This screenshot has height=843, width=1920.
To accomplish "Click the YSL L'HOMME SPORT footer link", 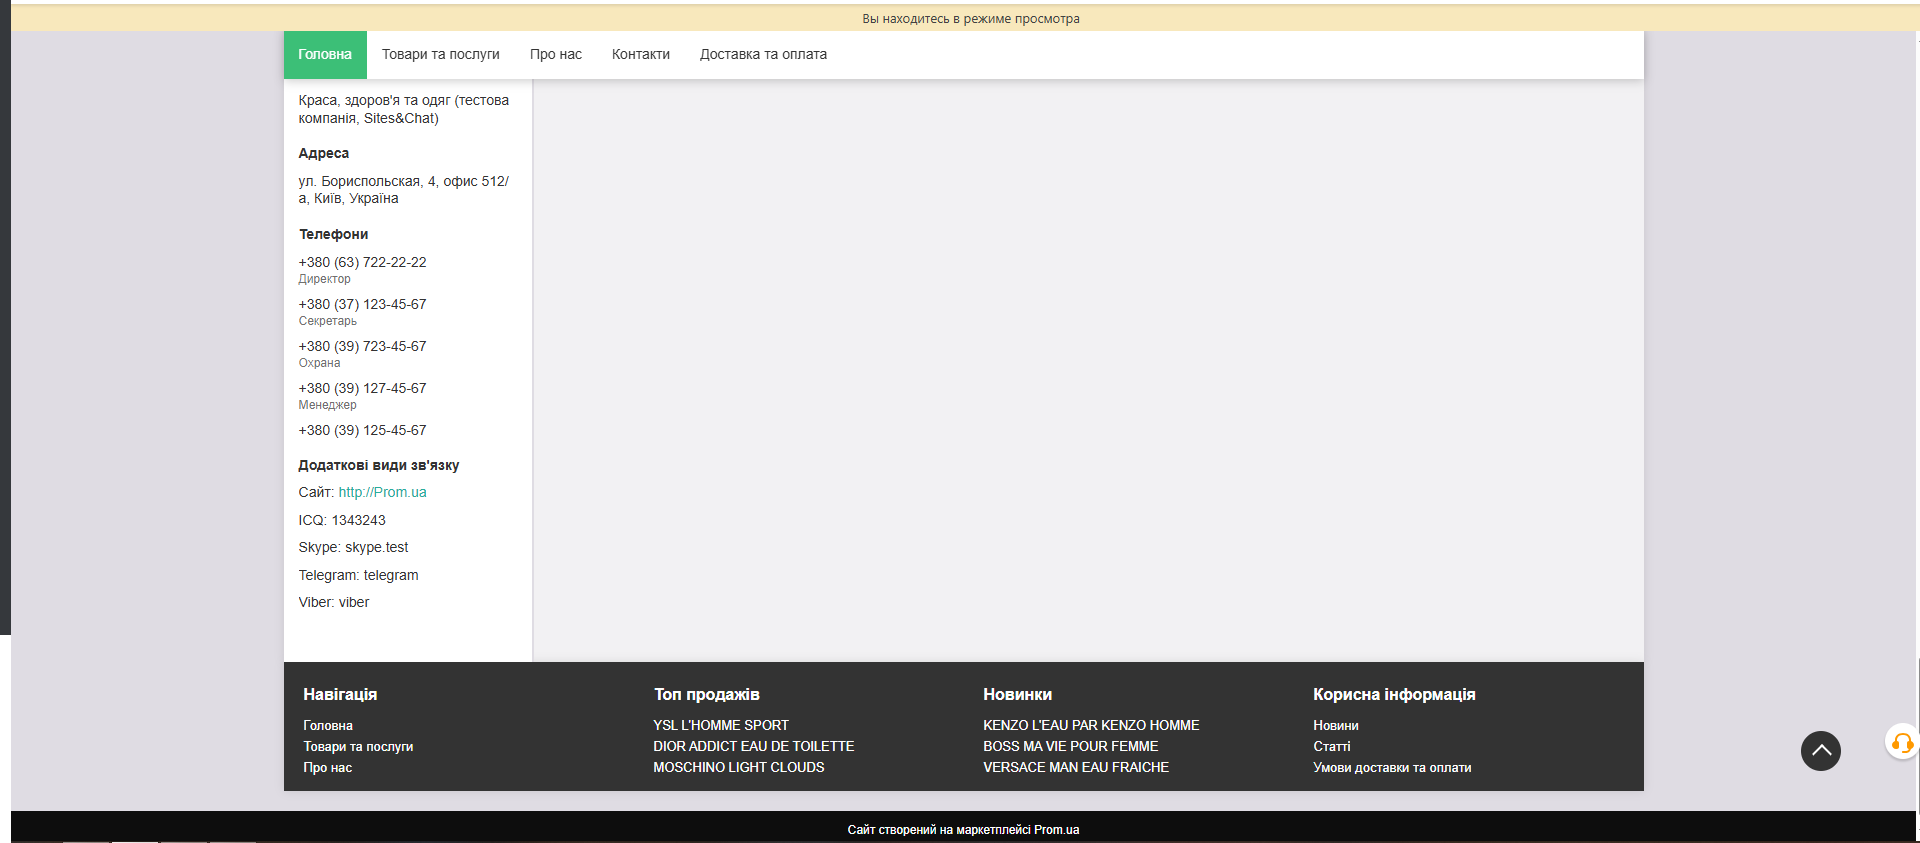I will click(x=720, y=726).
